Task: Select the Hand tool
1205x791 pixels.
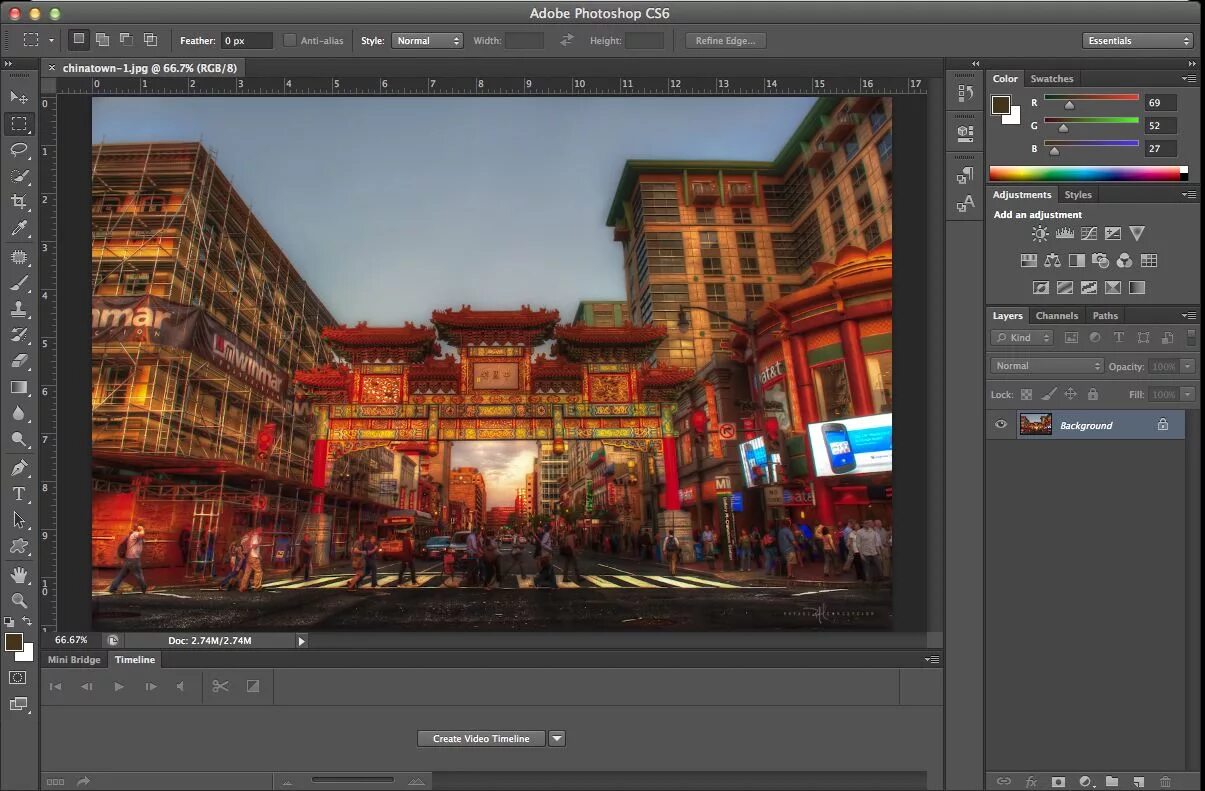Action: pos(19,574)
